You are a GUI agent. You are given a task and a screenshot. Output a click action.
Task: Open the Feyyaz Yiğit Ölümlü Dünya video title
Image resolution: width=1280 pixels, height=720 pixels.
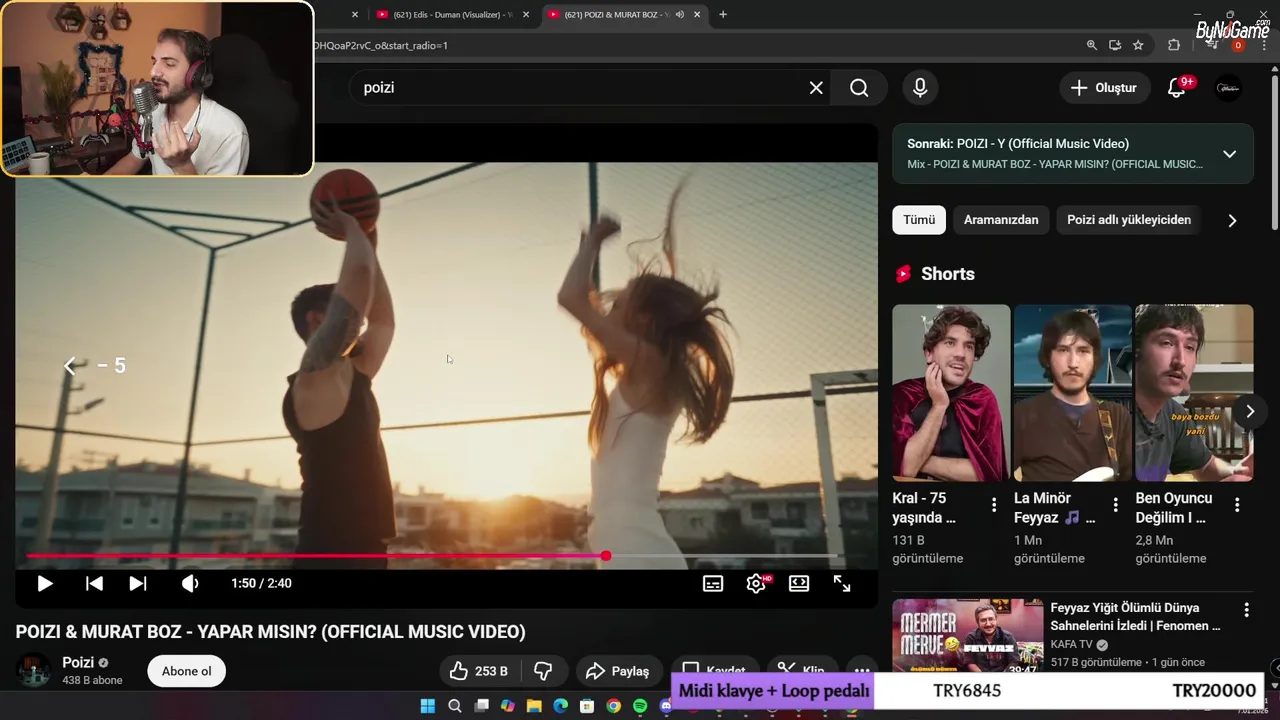1135,616
